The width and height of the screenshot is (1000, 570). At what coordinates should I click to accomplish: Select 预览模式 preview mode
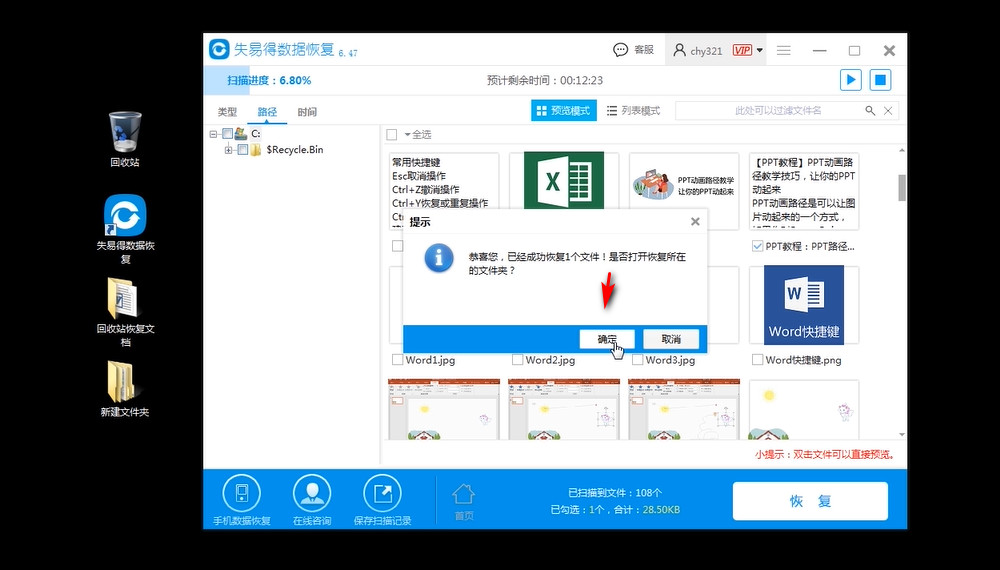tap(564, 110)
